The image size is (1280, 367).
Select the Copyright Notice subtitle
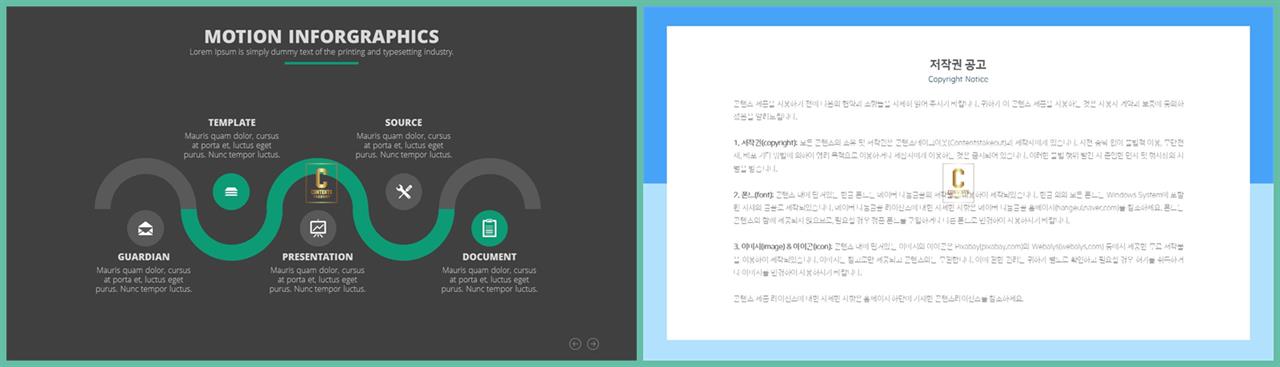click(x=958, y=79)
